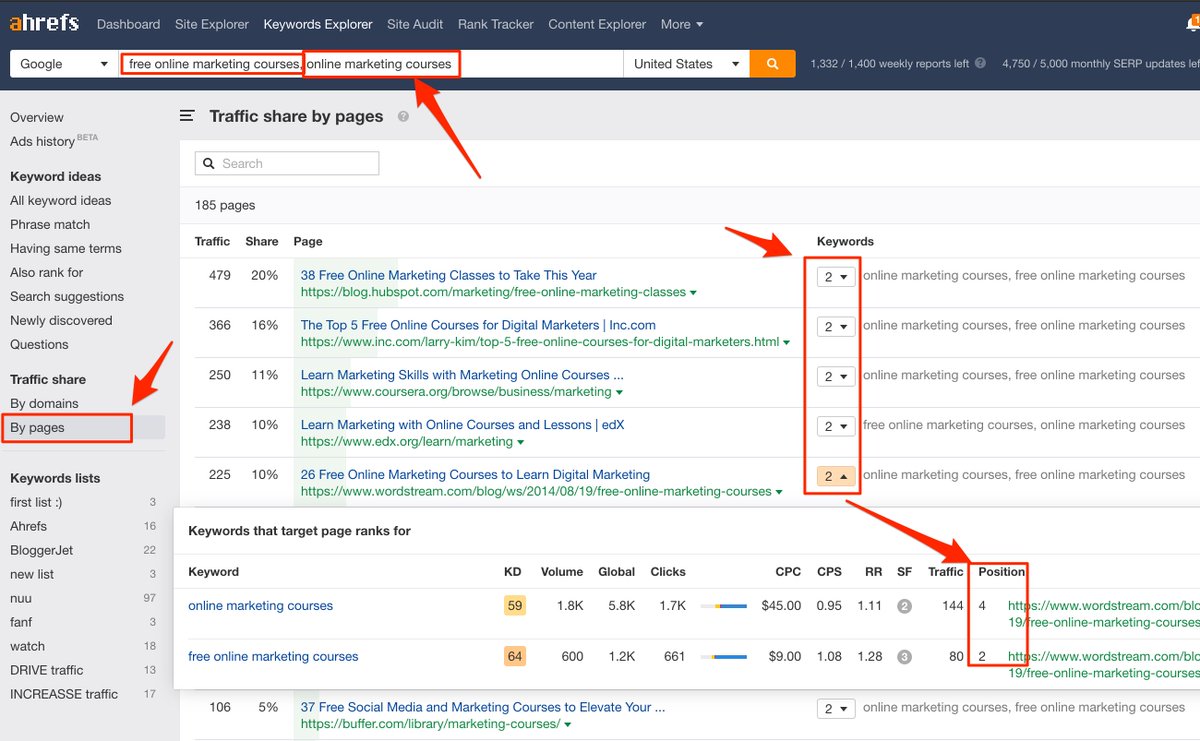Click clicks distribution bar for online marketing courses
The image size is (1200, 741).
[724, 606]
